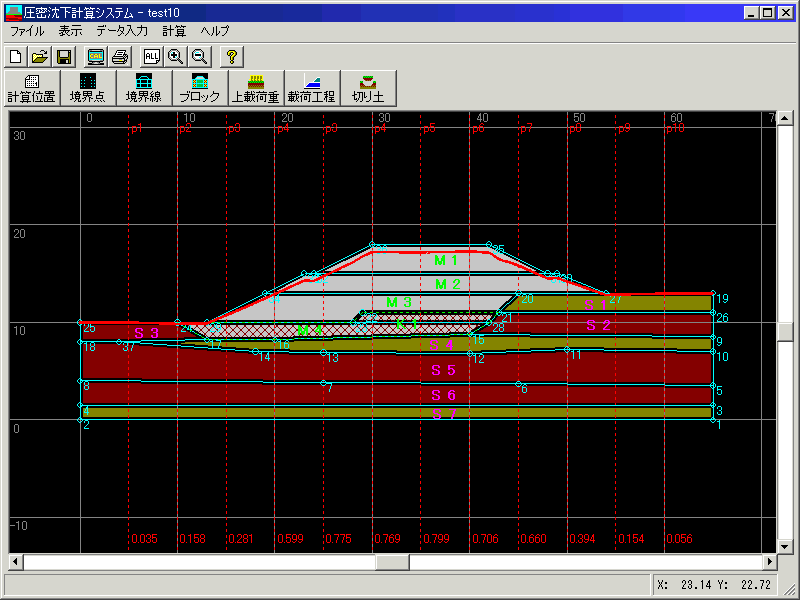Activate the ブロック toolbar button
The image size is (800, 600).
click(200, 88)
